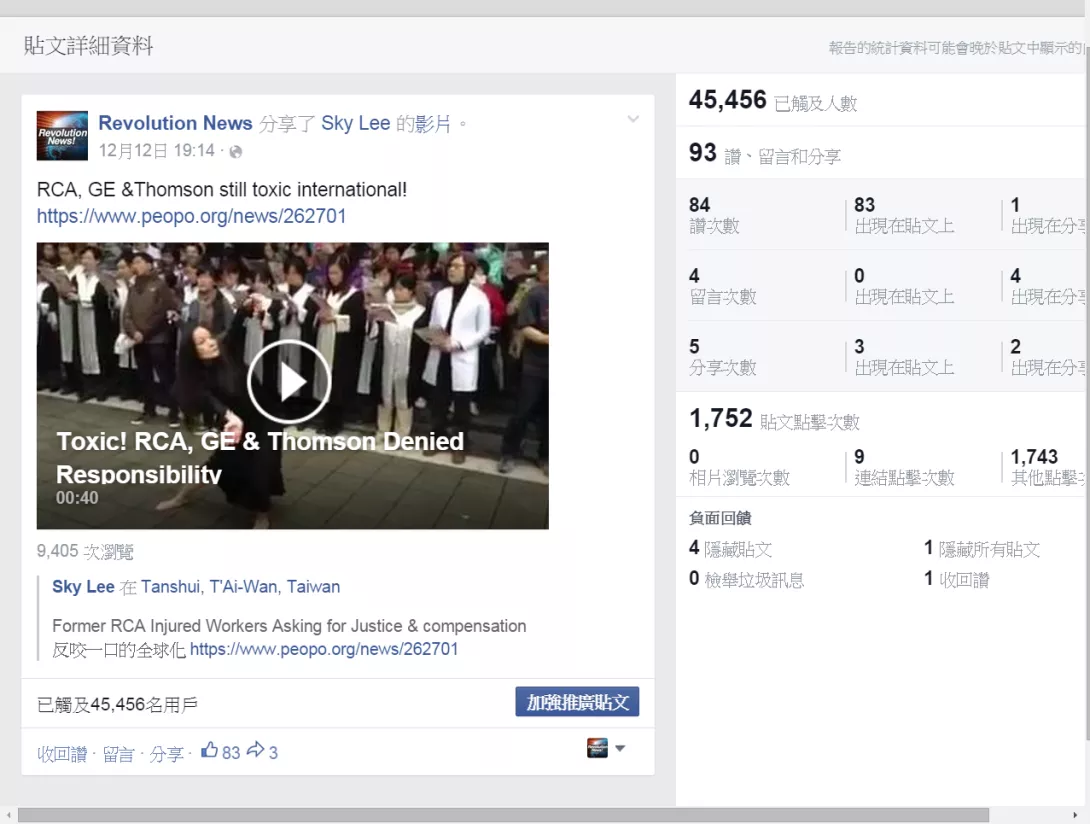
Task: Click the 貼文詳細資料 dialog title
Action: (x=88, y=46)
